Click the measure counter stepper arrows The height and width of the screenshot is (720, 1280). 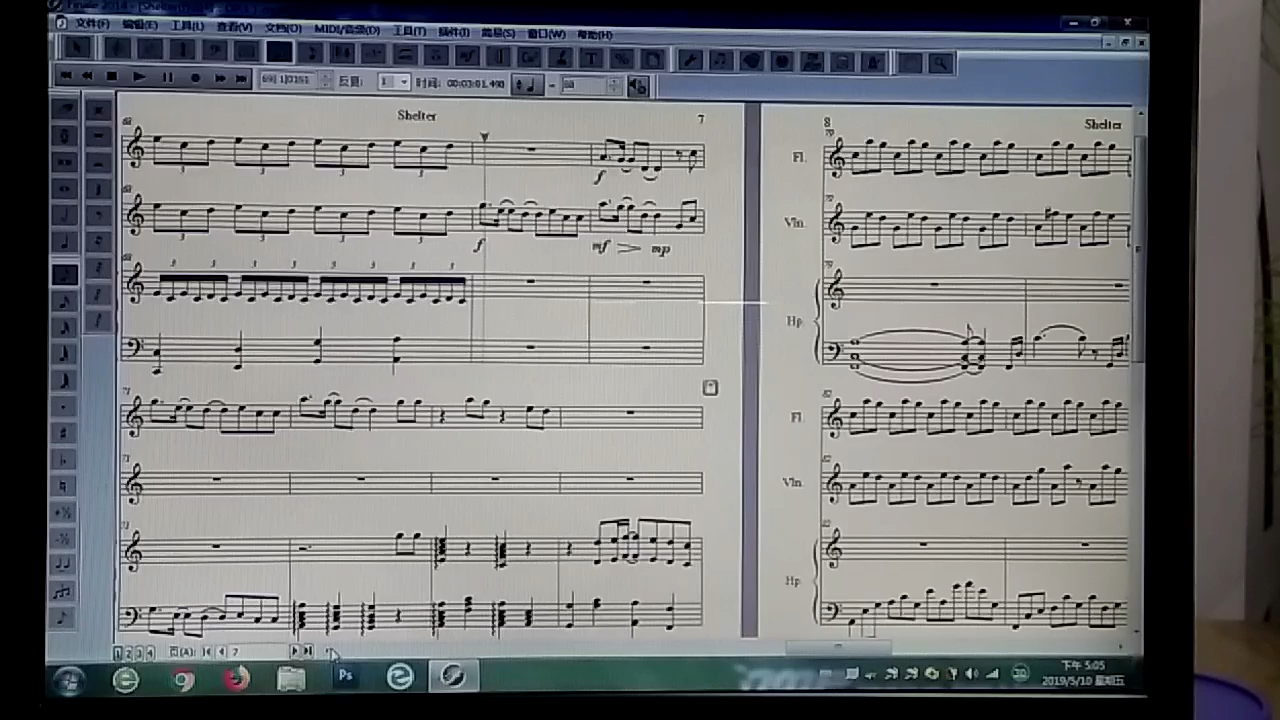tap(325, 80)
